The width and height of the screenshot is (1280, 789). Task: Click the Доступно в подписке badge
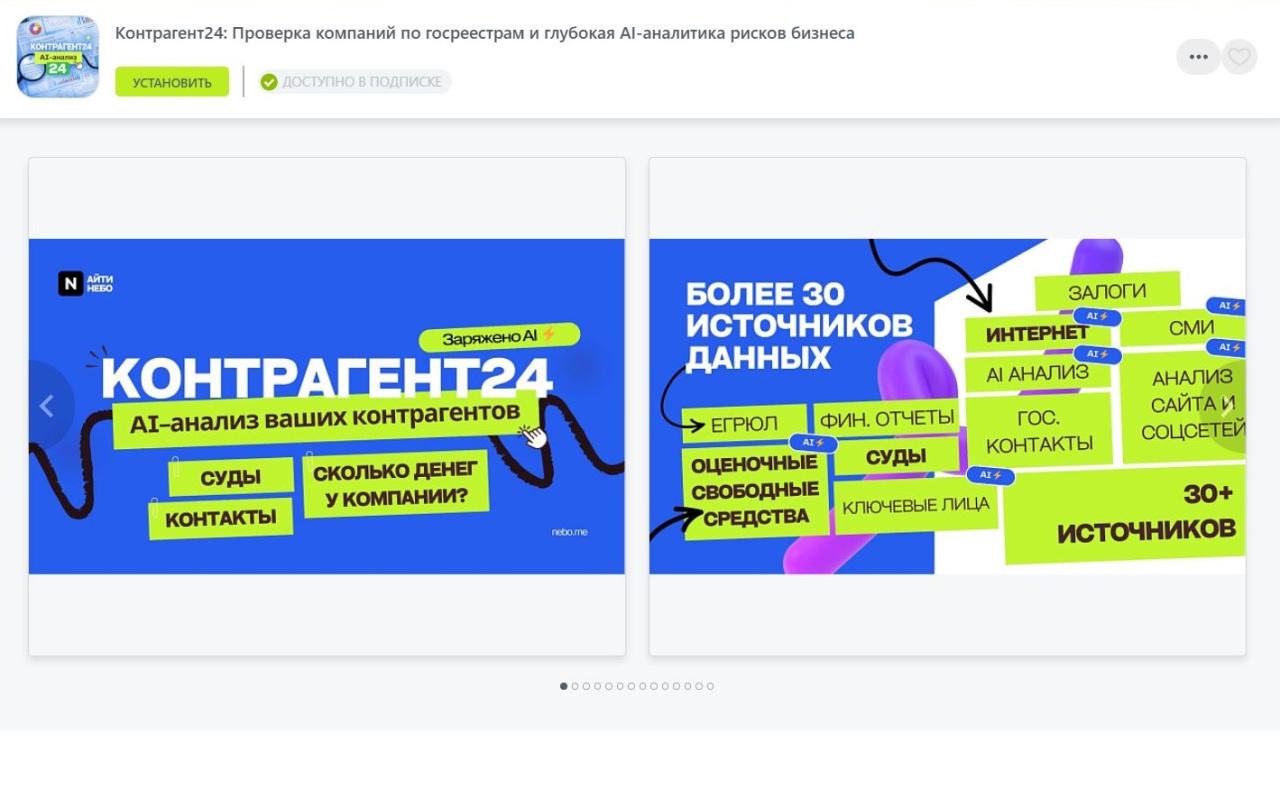[x=355, y=82]
